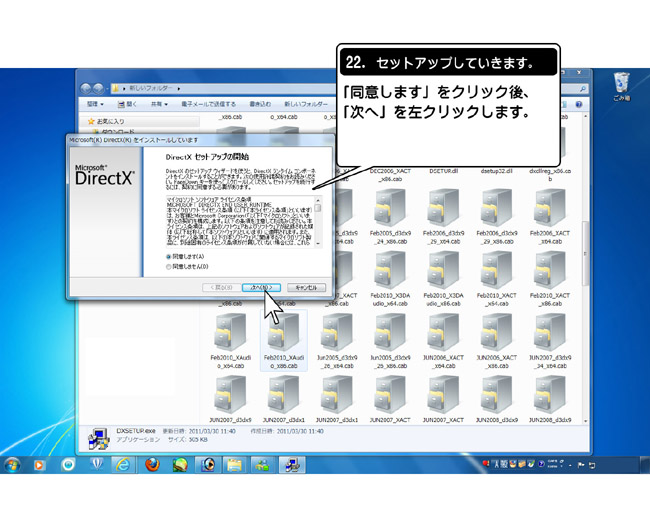Click the DXSETUP.exe icon in details pane
Viewport: 650px width, 507px height.
pyautogui.click(x=99, y=439)
